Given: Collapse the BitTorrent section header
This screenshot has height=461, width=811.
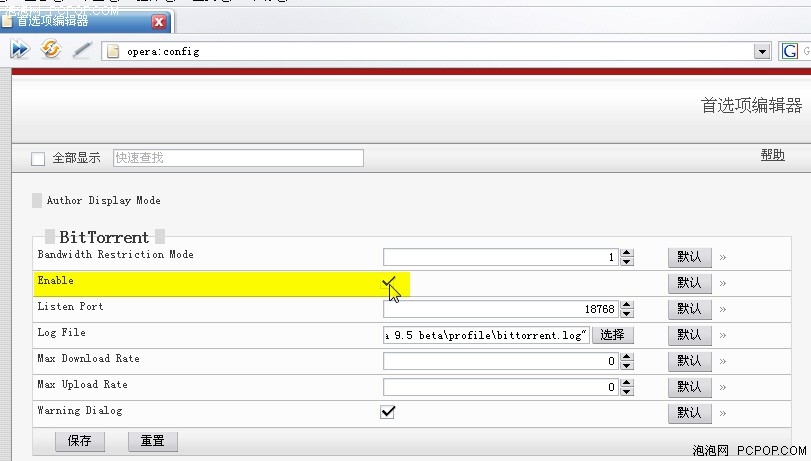Looking at the screenshot, I should 103,237.
